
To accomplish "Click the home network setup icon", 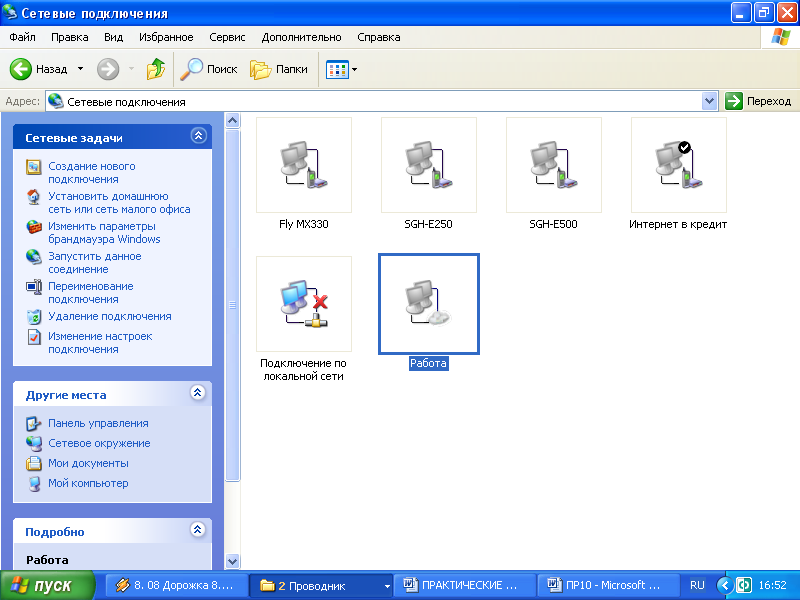I will [34, 197].
